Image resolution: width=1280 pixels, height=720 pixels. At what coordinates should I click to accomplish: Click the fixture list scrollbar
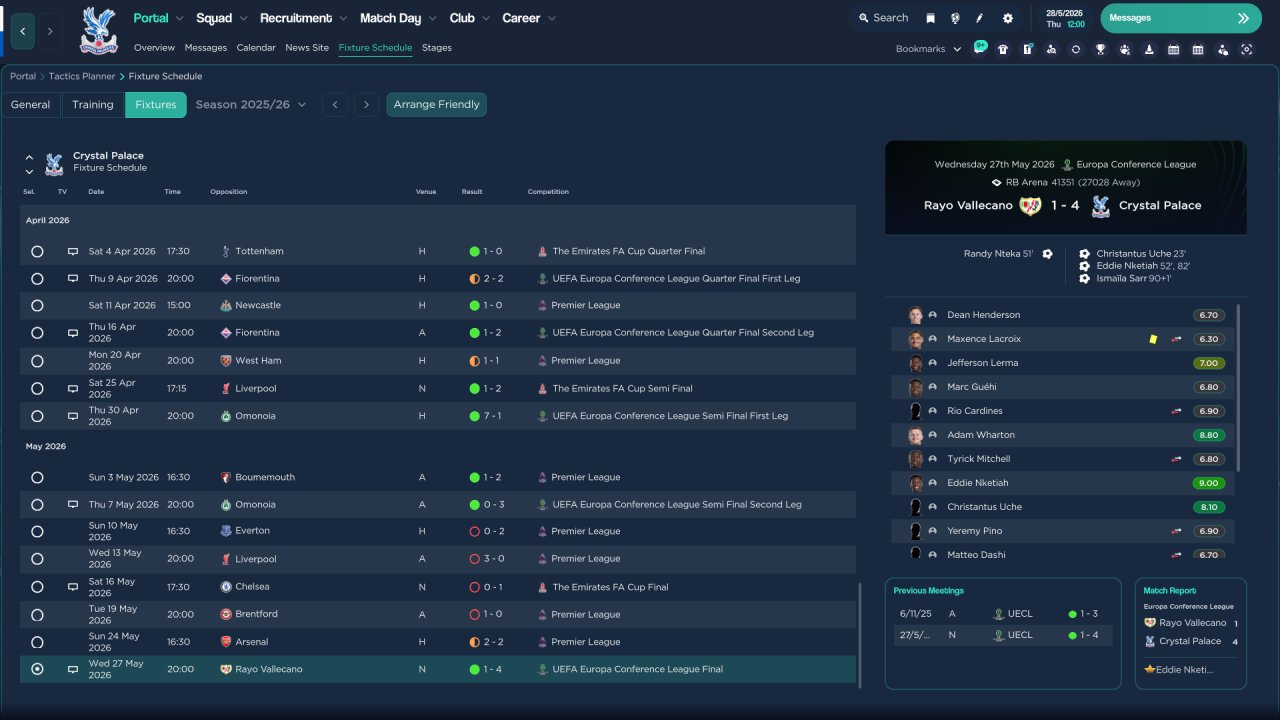[x=859, y=634]
